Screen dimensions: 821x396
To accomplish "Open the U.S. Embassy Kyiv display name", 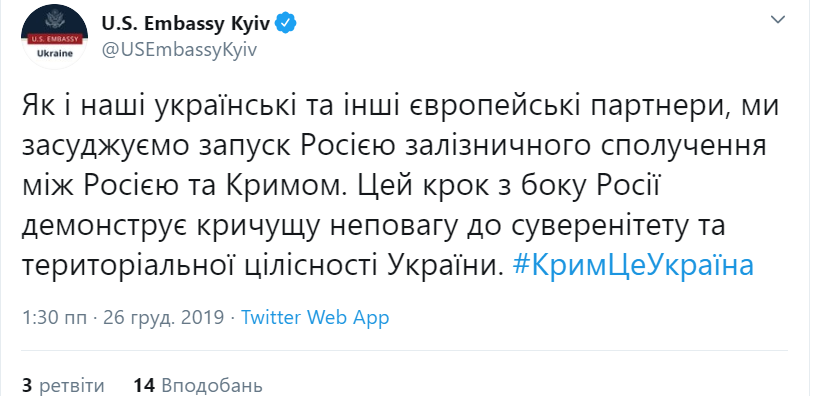I will (185, 24).
